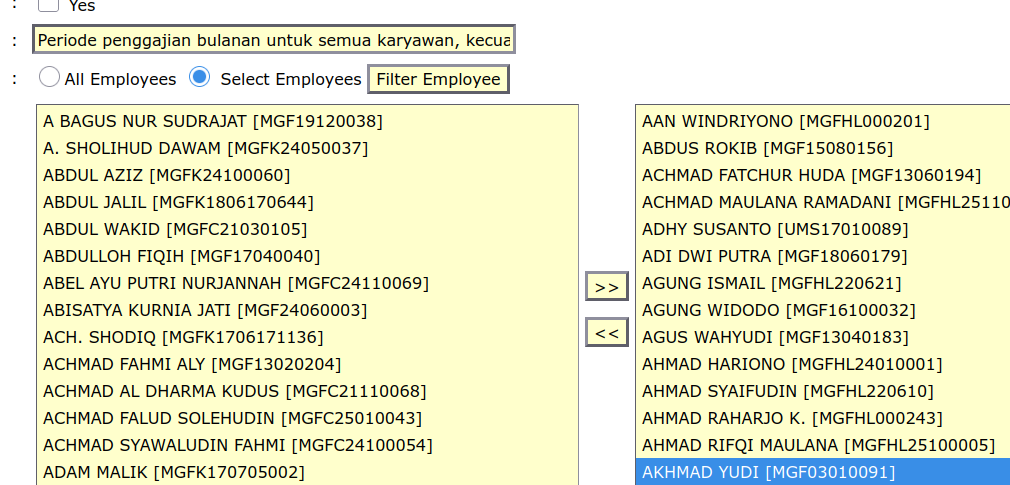Select ABDUL AZIZ employee entry
Image resolution: width=1010 pixels, height=485 pixels.
click(x=166, y=175)
